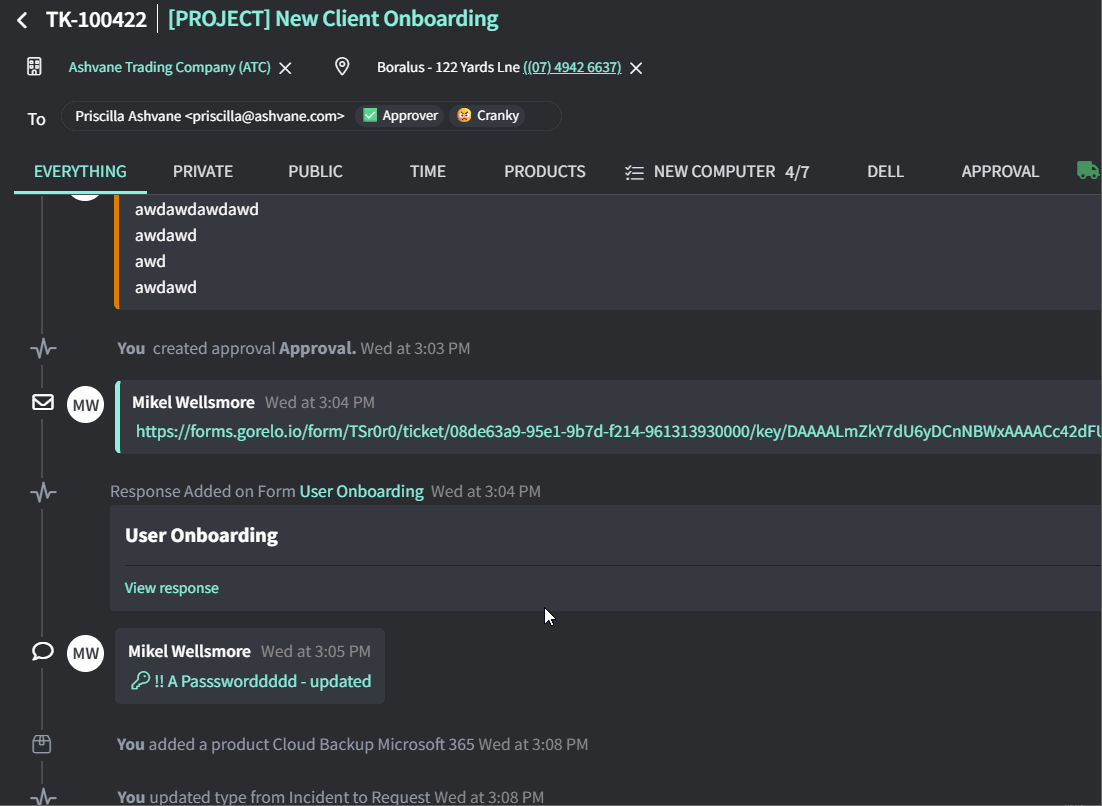
Task: Click the chat bubble icon in timeline
Action: pos(43,652)
